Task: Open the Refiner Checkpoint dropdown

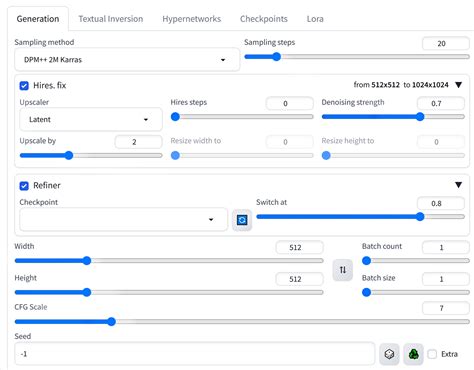Action: tap(124, 219)
